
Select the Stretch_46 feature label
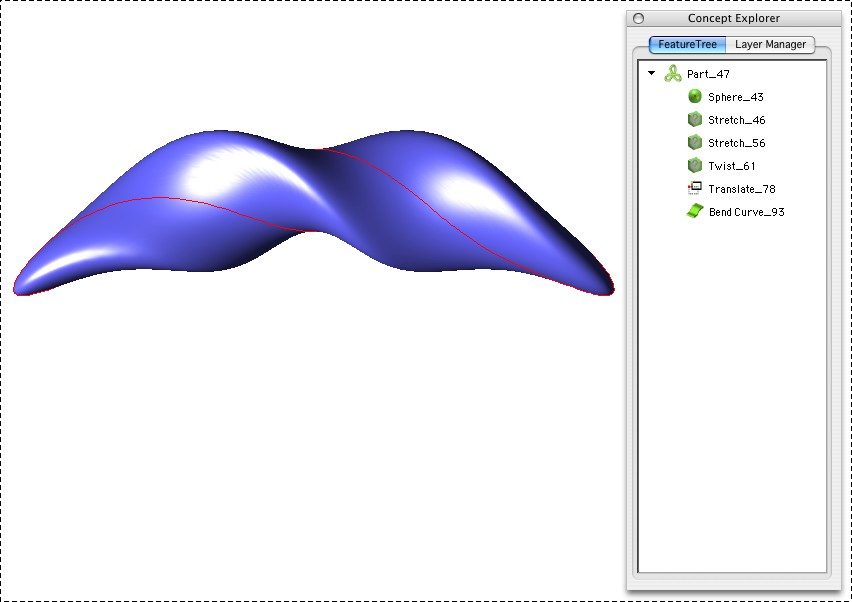[x=736, y=121]
